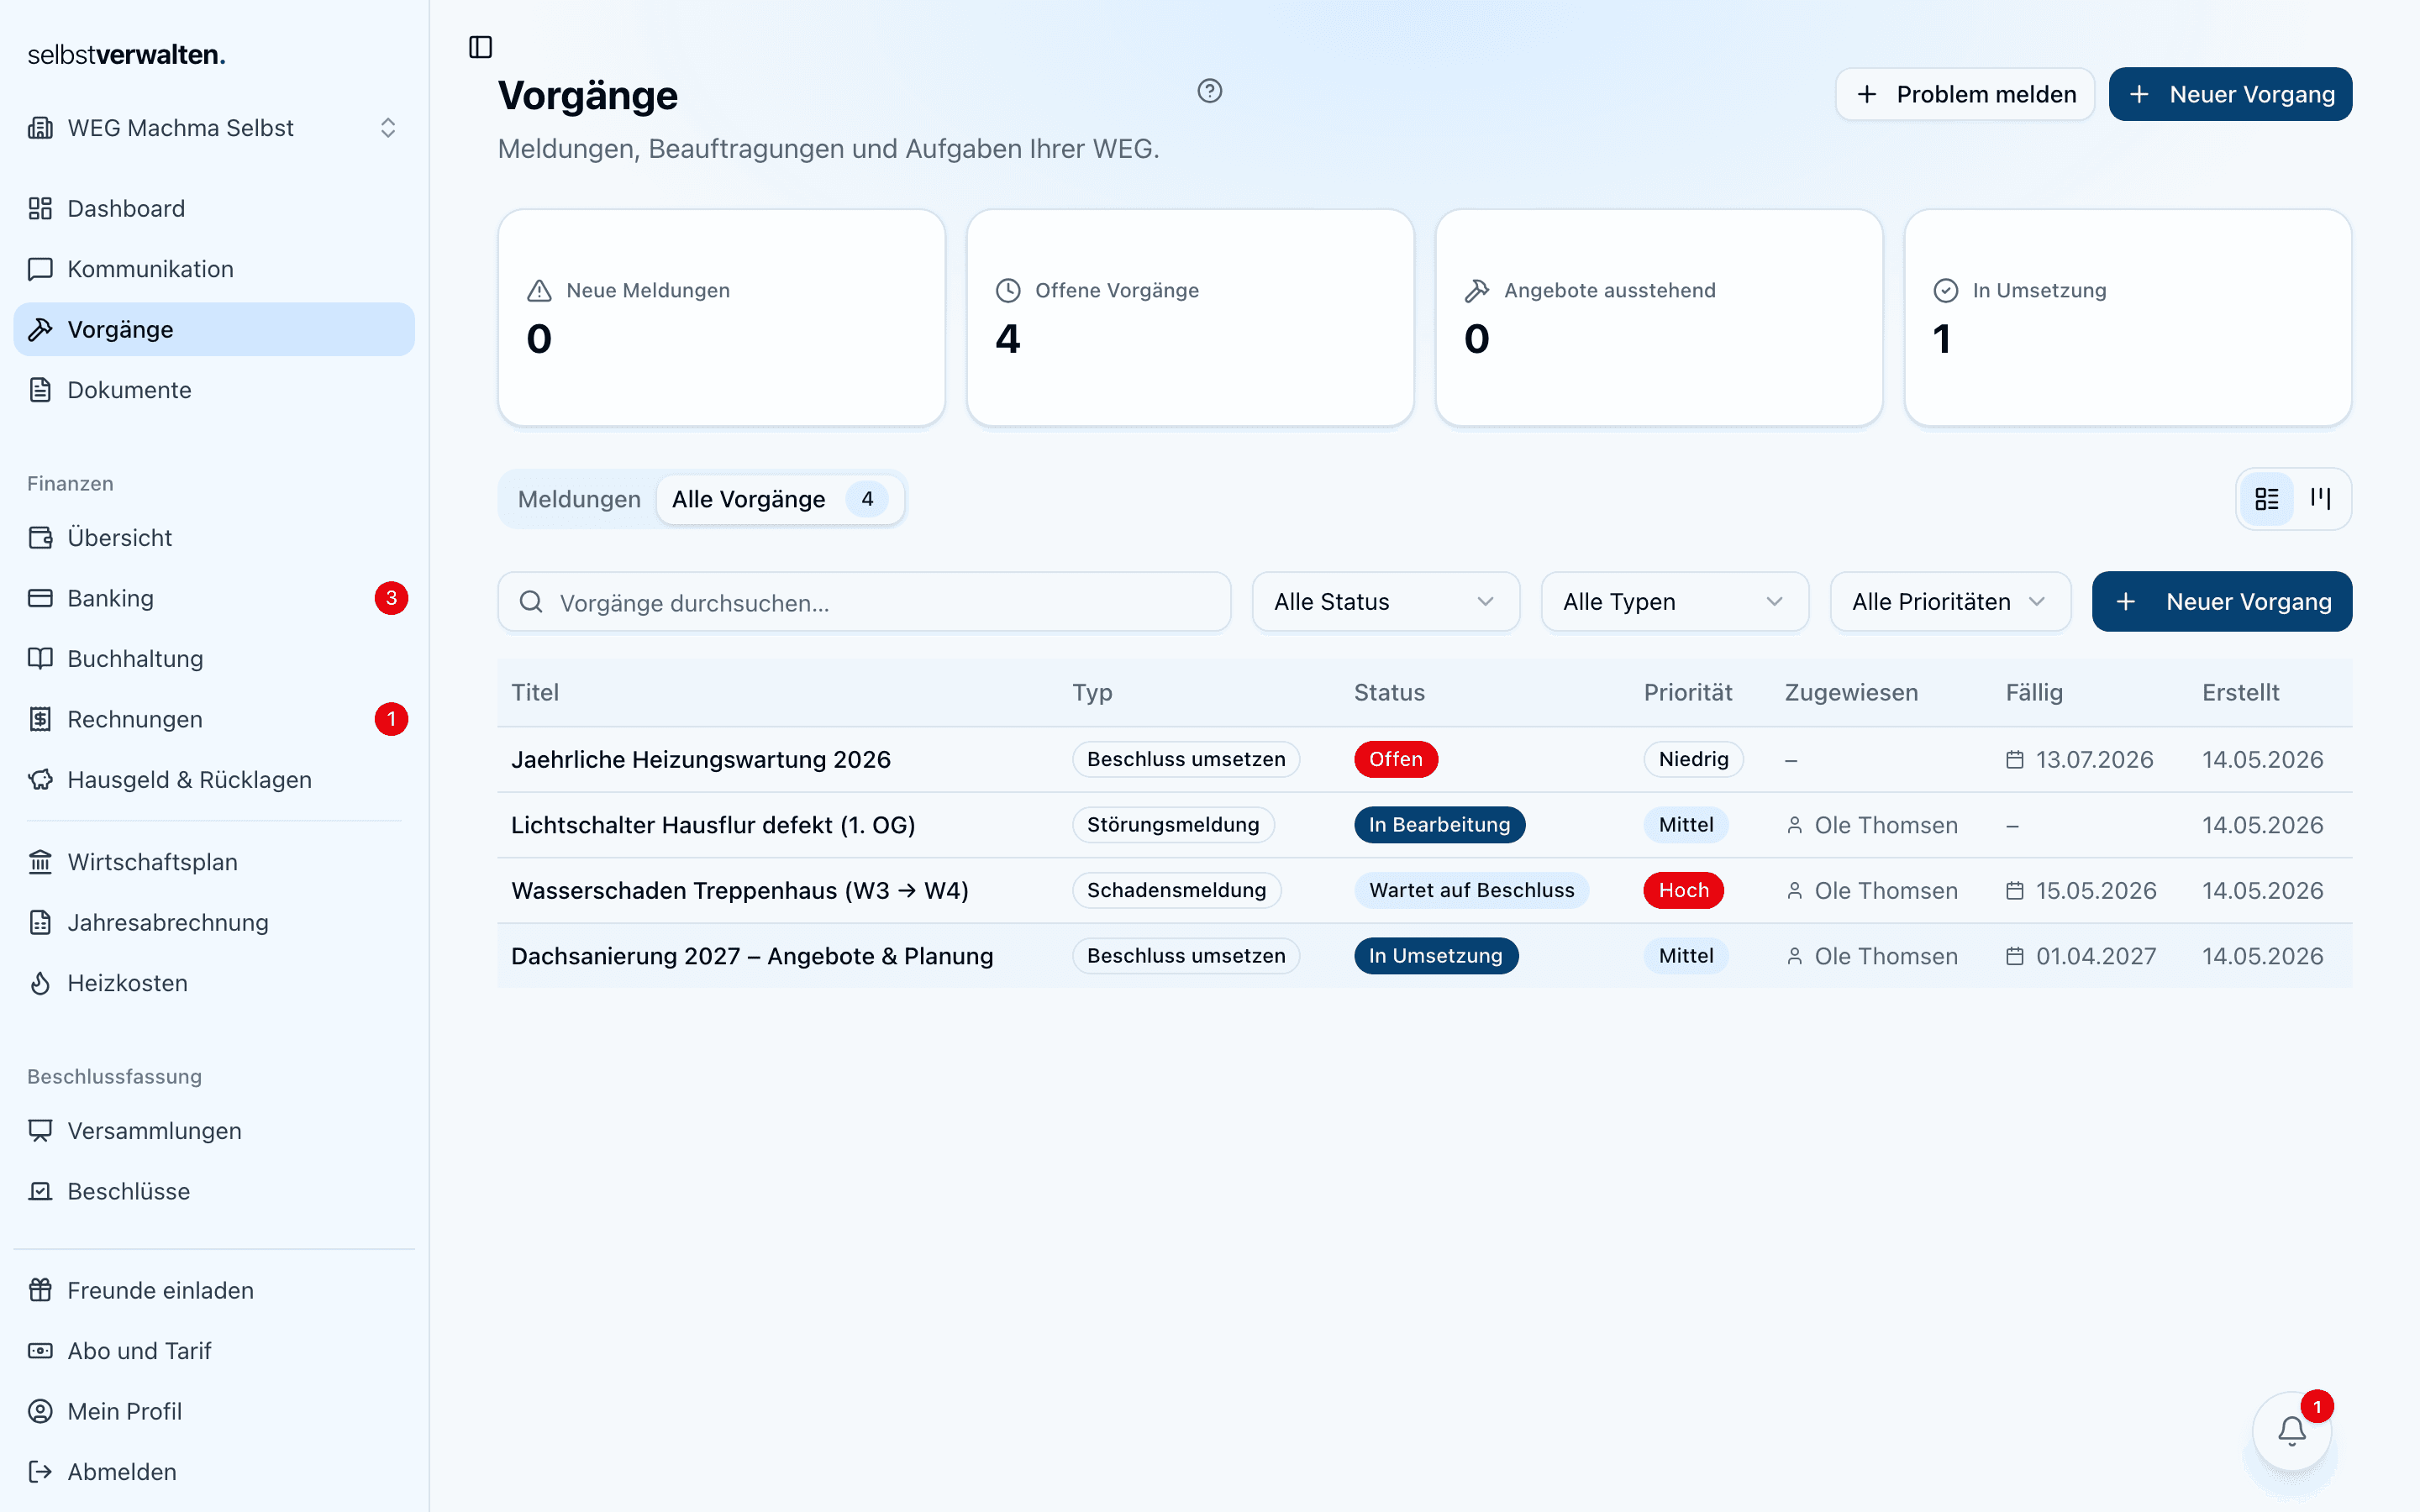Open the Alle Typen filter dropdown
Screen dimensions: 2420x1512
pyautogui.click(x=1674, y=602)
